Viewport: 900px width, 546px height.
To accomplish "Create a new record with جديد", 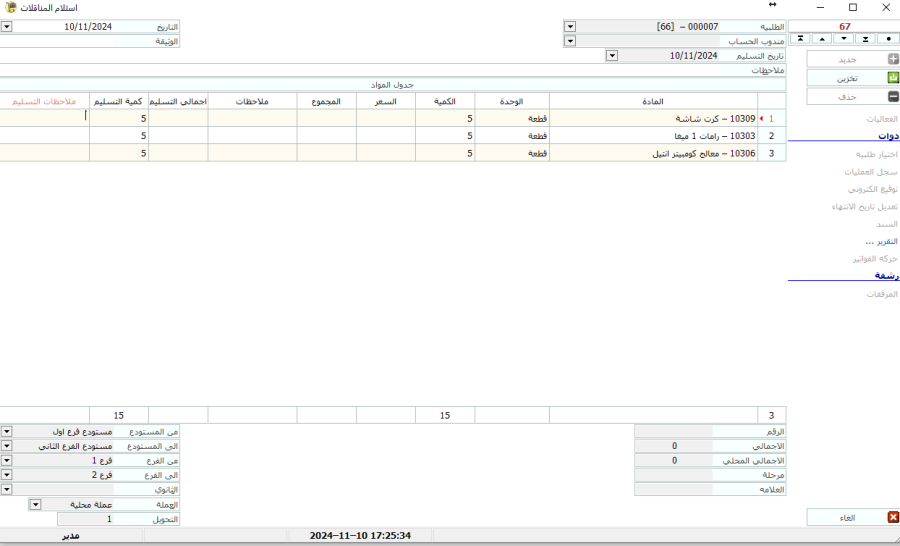I will click(853, 59).
